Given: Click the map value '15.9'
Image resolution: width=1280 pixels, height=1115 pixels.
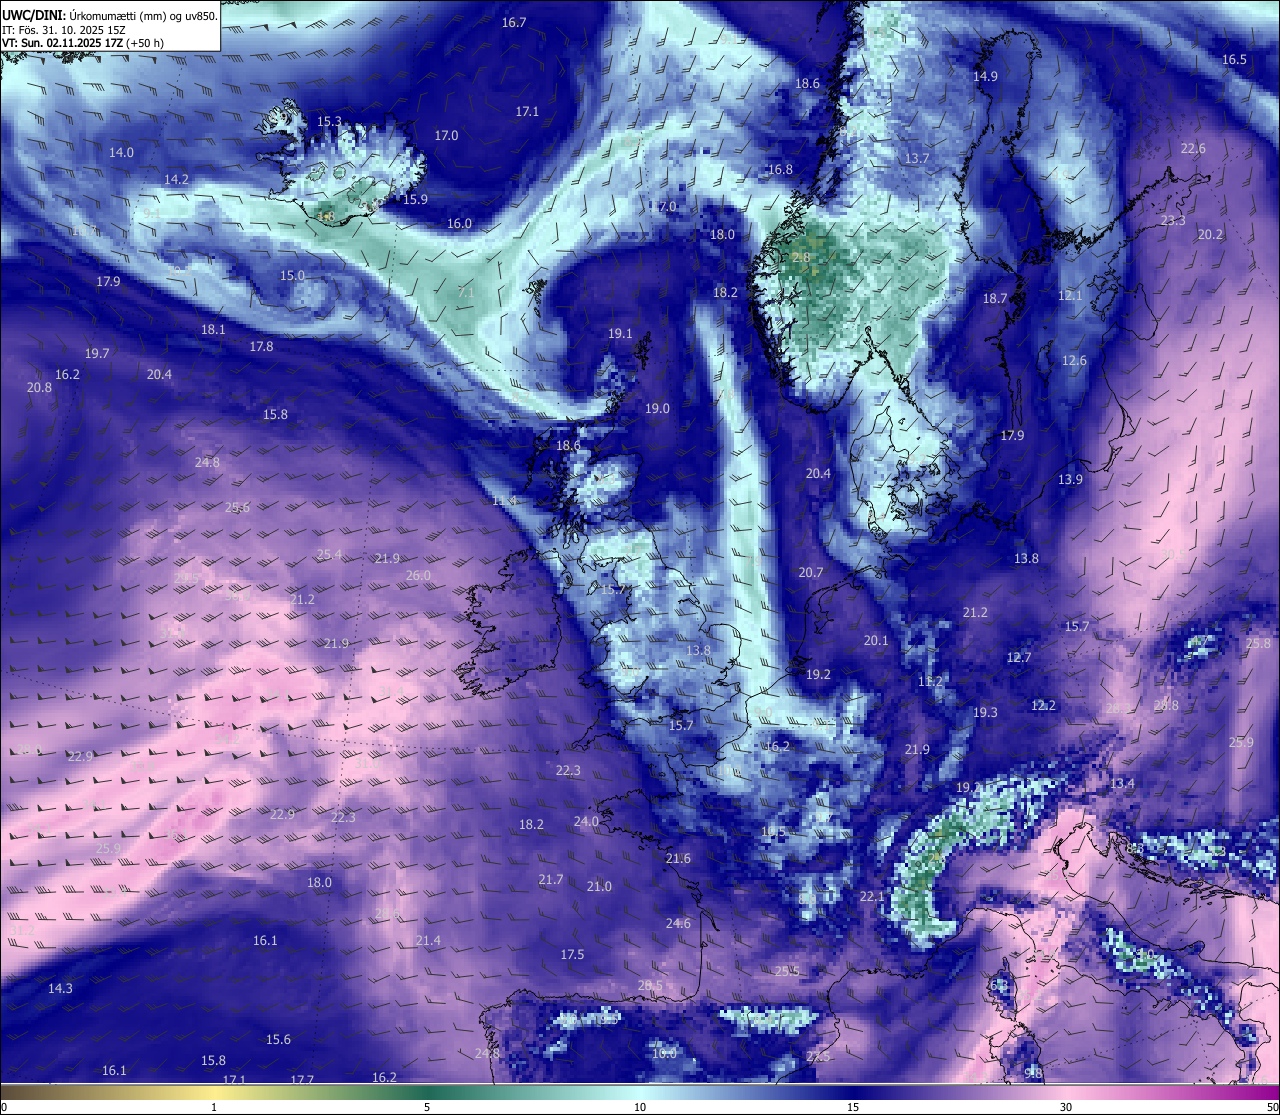Looking at the screenshot, I should 415,199.
